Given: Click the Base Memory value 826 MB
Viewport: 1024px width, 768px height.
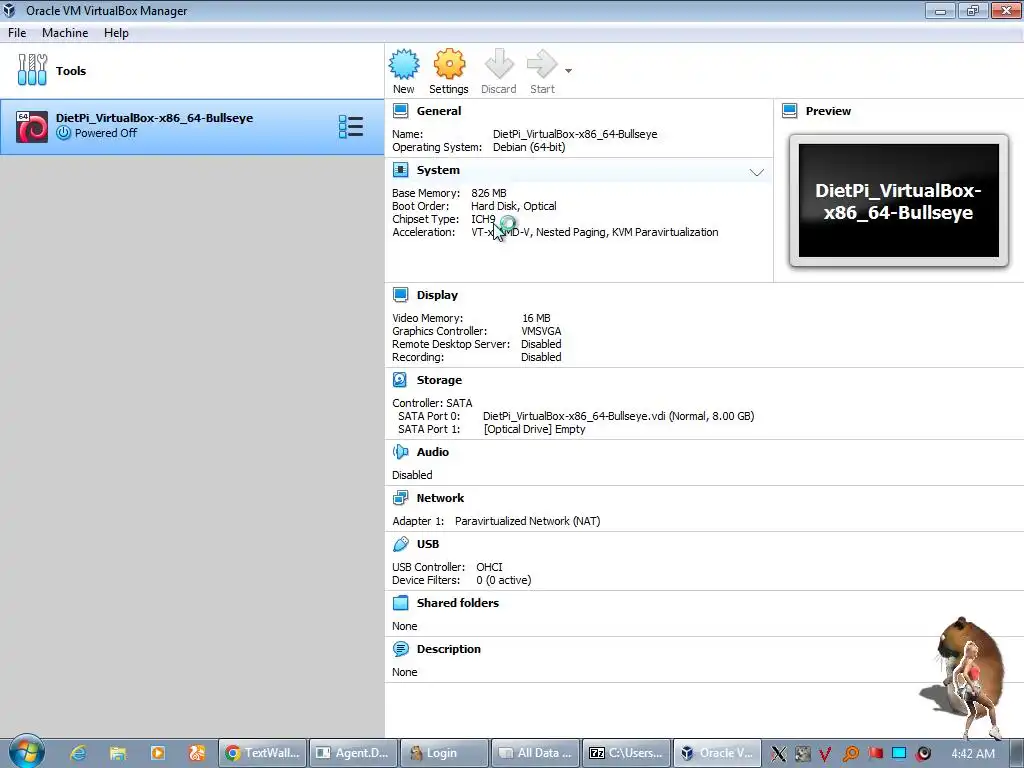Looking at the screenshot, I should pos(488,193).
